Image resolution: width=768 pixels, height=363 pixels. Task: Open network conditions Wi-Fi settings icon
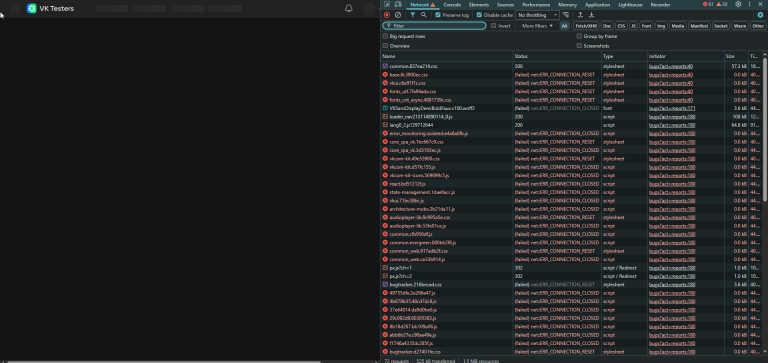[x=566, y=15]
